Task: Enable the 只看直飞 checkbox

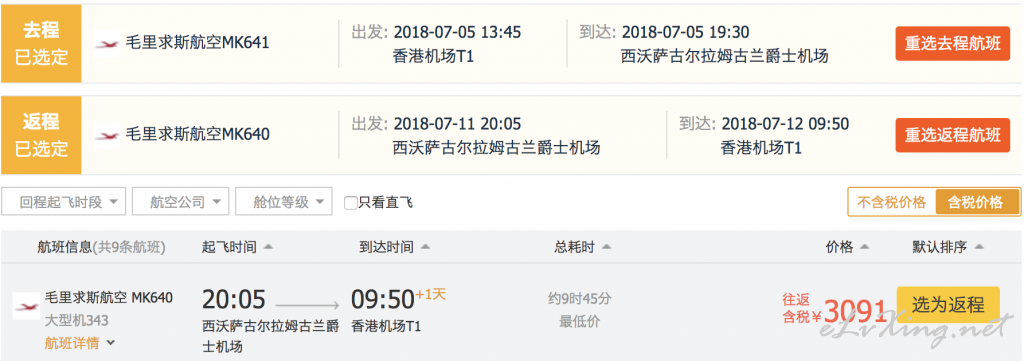Action: click(351, 202)
